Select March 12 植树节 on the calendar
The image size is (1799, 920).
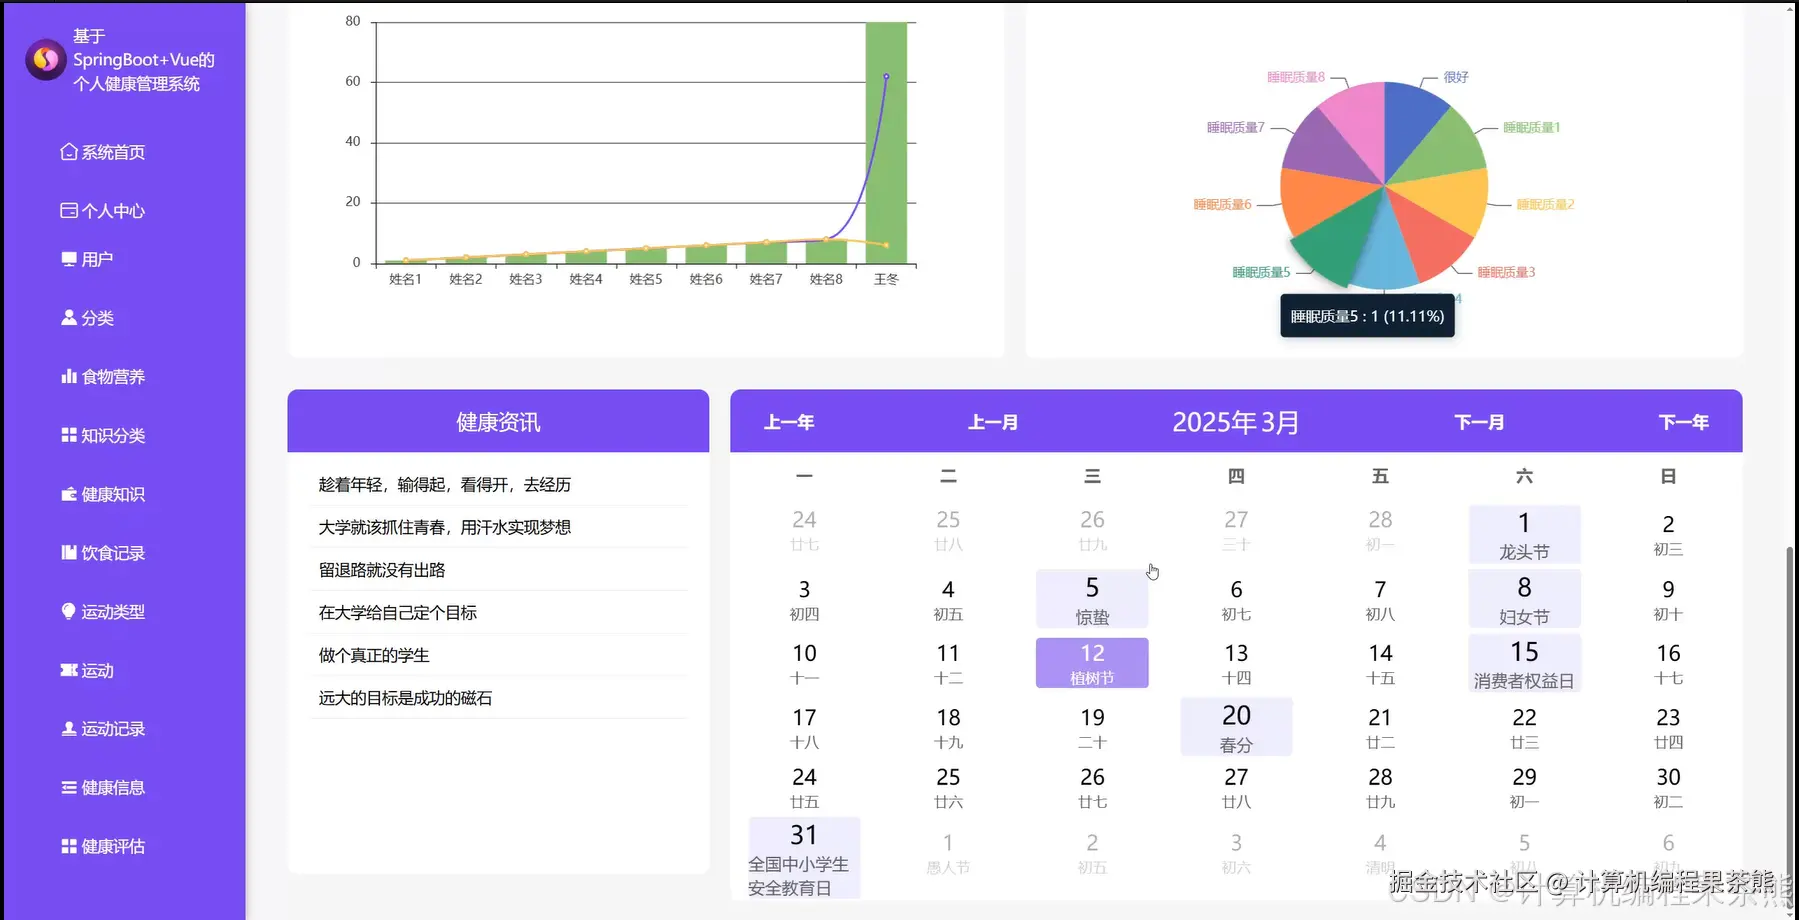1092,663
